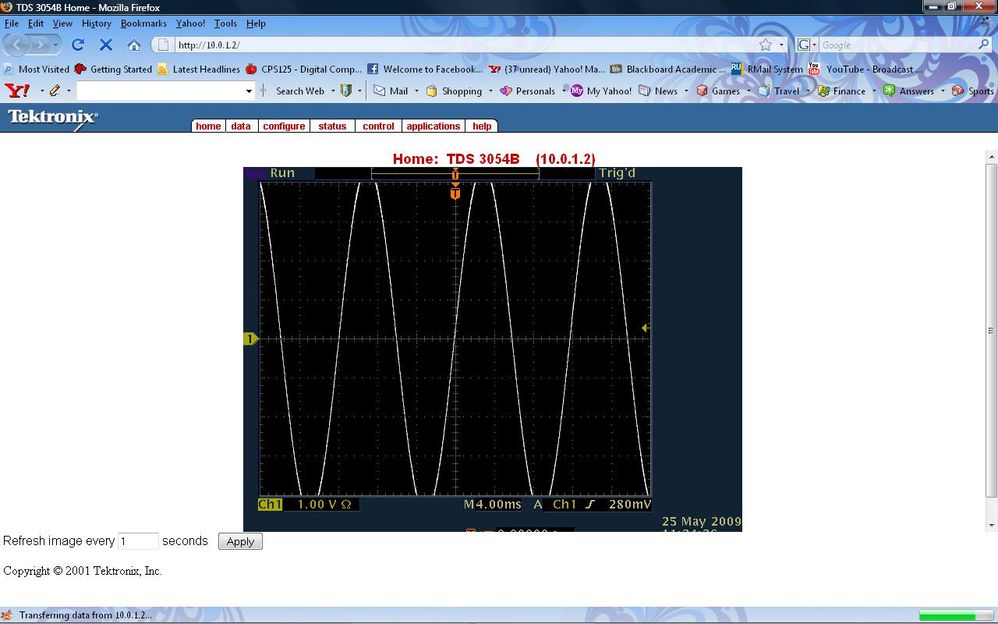Click the forward navigation arrow
998x624 pixels.
point(40,45)
